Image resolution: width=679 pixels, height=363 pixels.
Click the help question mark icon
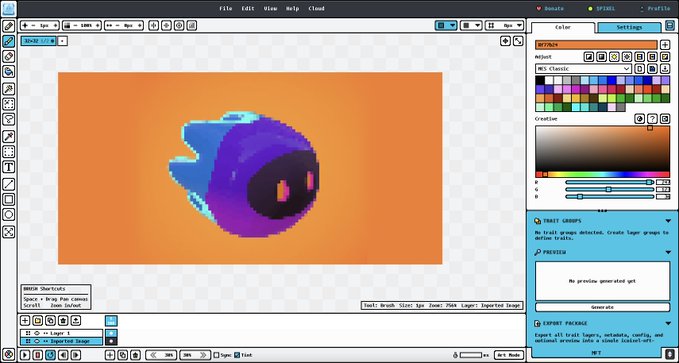coord(652,119)
